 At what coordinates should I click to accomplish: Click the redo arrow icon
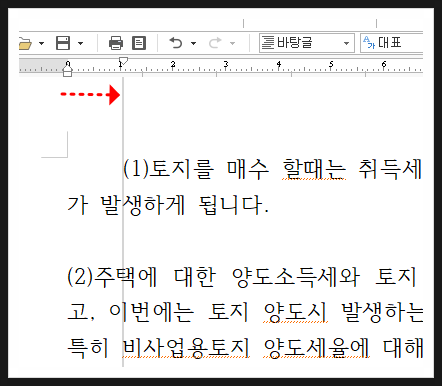215,43
